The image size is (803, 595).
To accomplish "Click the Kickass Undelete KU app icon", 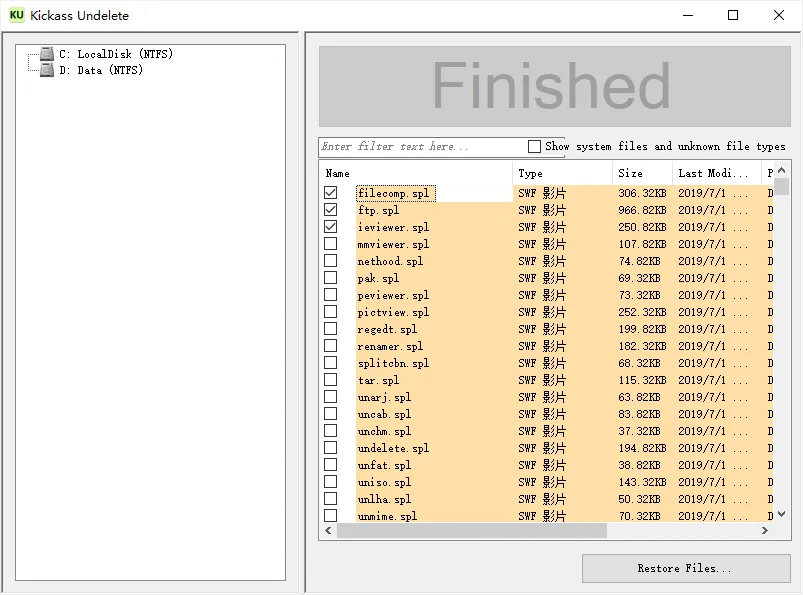I will coord(16,15).
